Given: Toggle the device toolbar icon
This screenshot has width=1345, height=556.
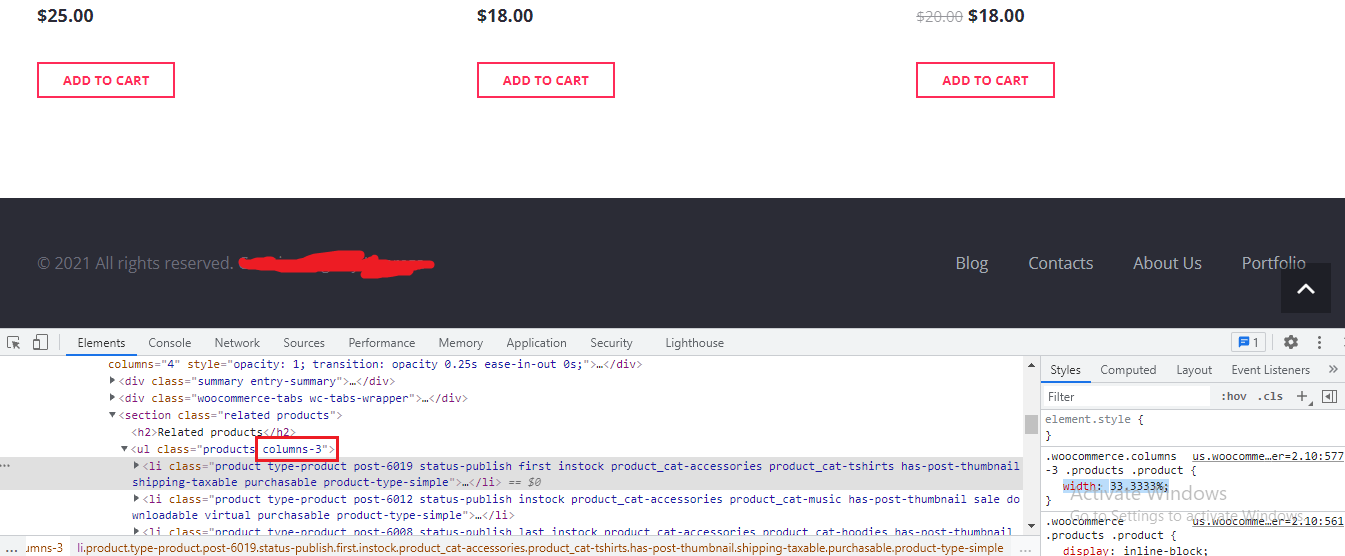Looking at the screenshot, I should pos(40,342).
